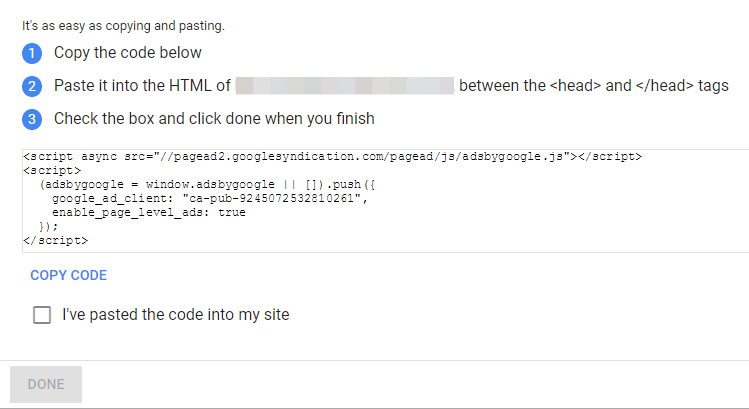Click the step 3 number circle
This screenshot has width=749, height=409.
tap(31, 119)
